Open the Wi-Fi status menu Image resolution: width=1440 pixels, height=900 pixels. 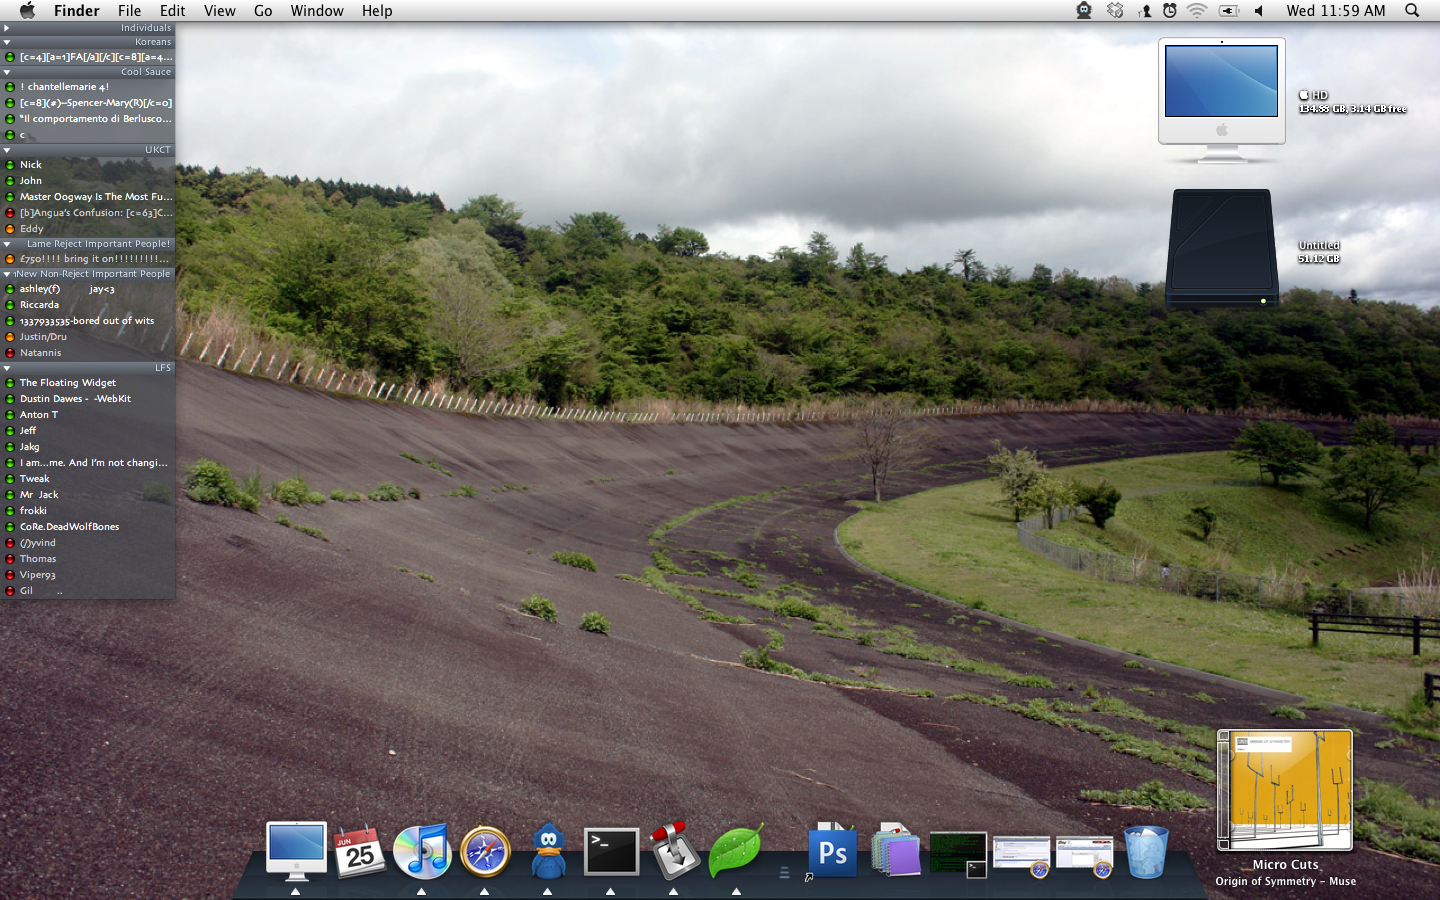1197,11
